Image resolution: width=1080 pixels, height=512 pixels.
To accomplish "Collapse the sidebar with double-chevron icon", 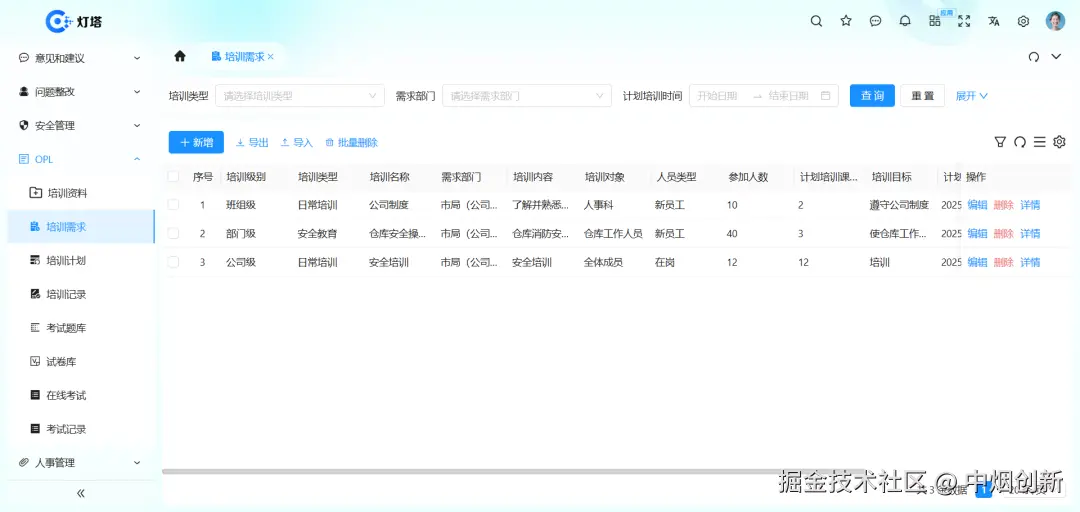I will (x=81, y=493).
